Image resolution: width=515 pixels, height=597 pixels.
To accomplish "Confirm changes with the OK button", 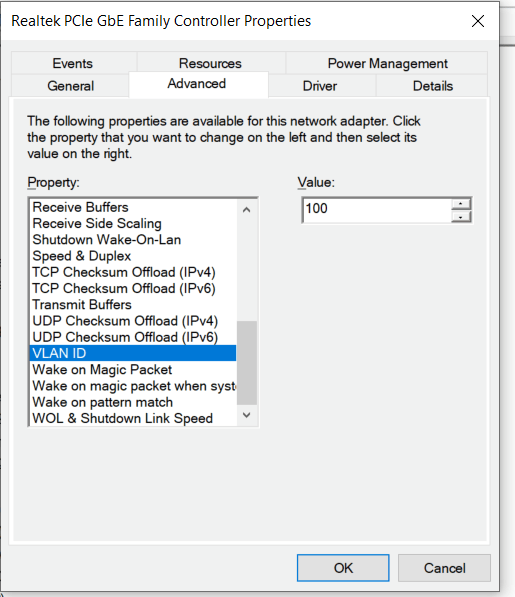I will [343, 568].
